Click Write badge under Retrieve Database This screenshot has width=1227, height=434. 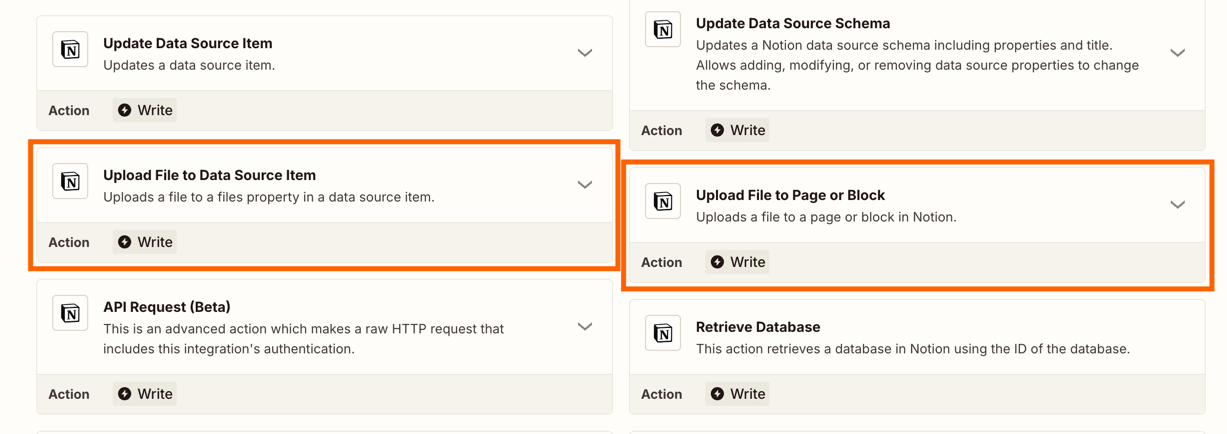click(737, 394)
